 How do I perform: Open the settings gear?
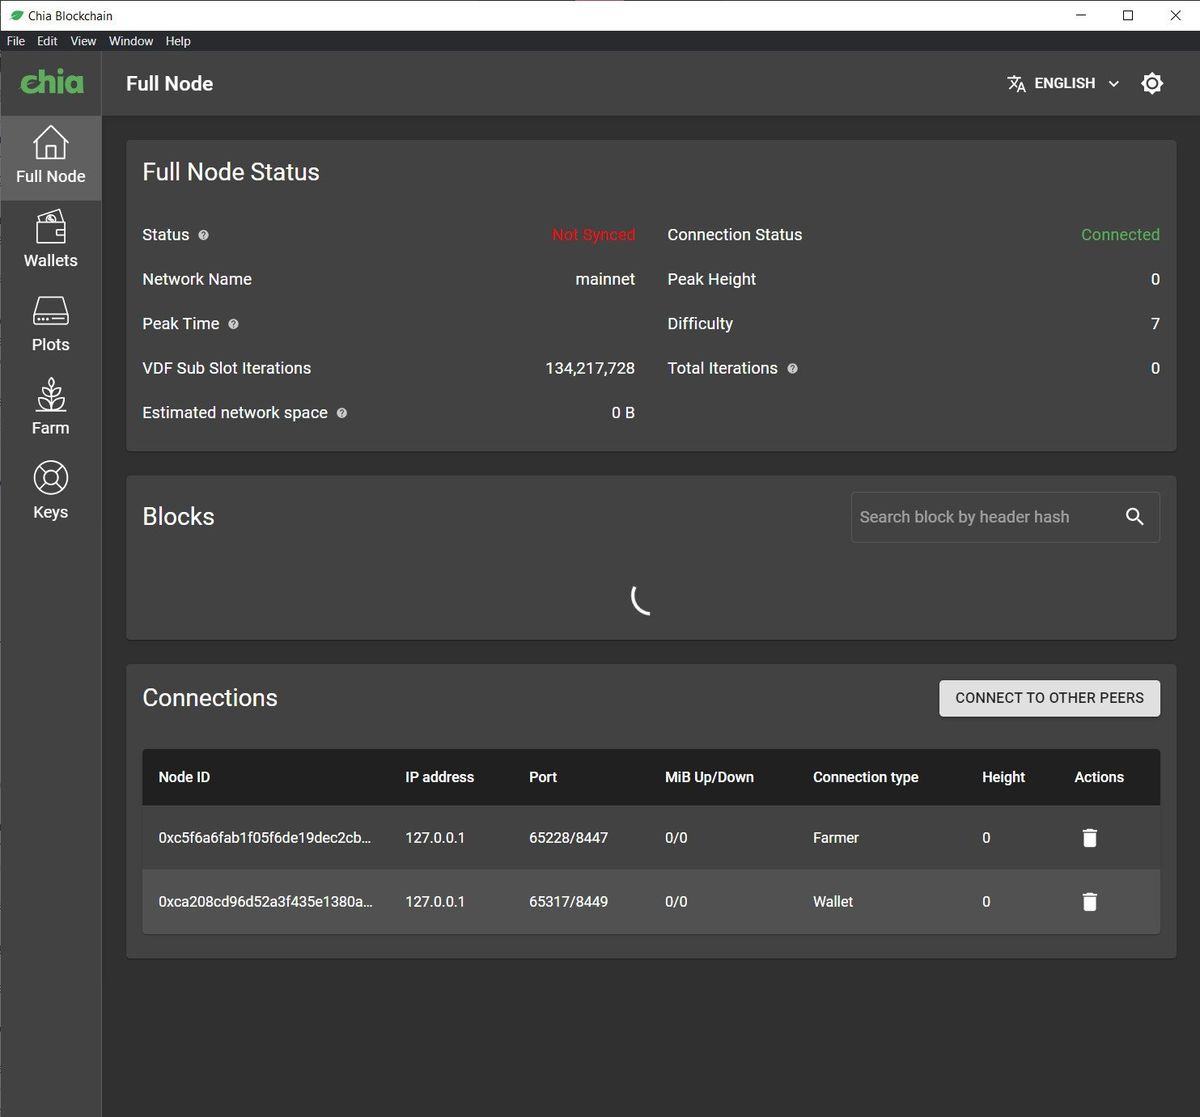1152,83
